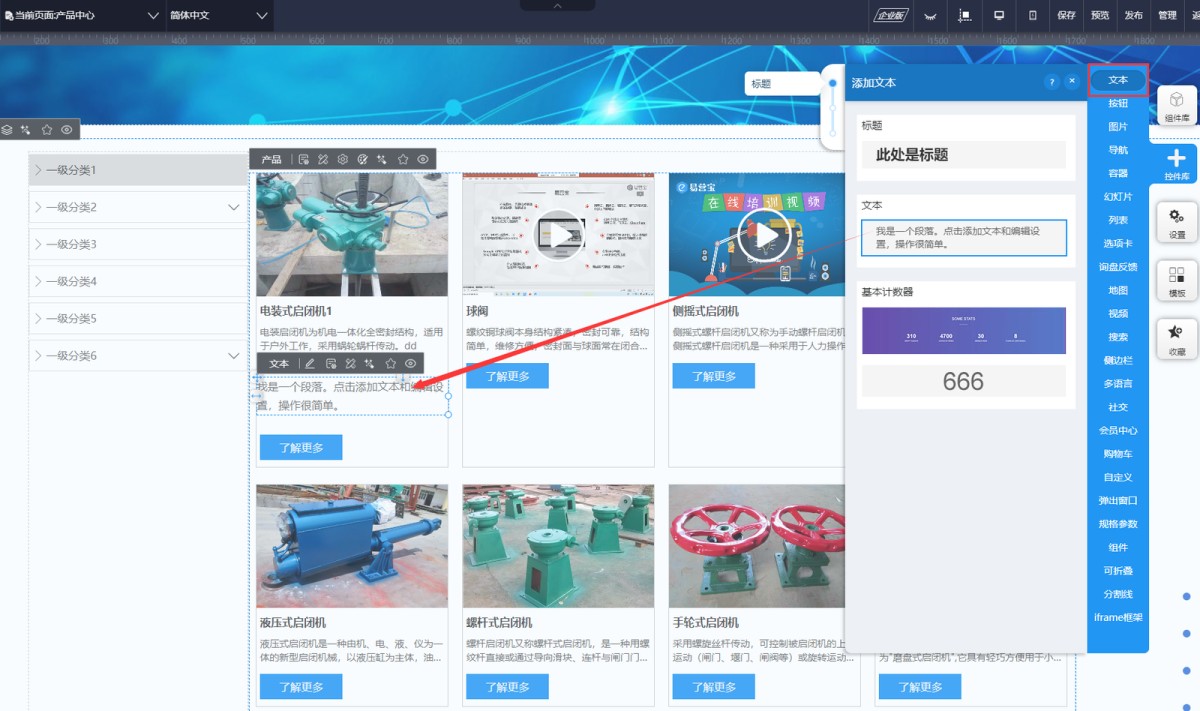Click the alignment guides icon in top toolbar
Viewport: 1200px width, 711px height.
click(x=965, y=16)
